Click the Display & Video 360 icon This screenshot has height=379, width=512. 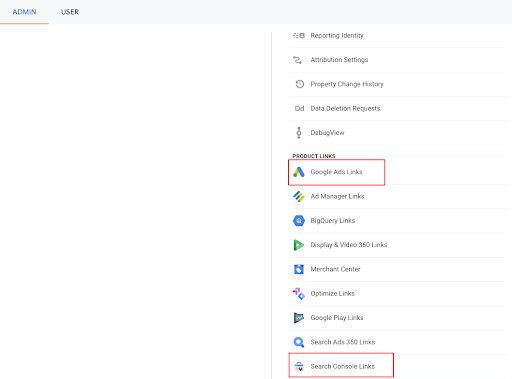(x=299, y=245)
